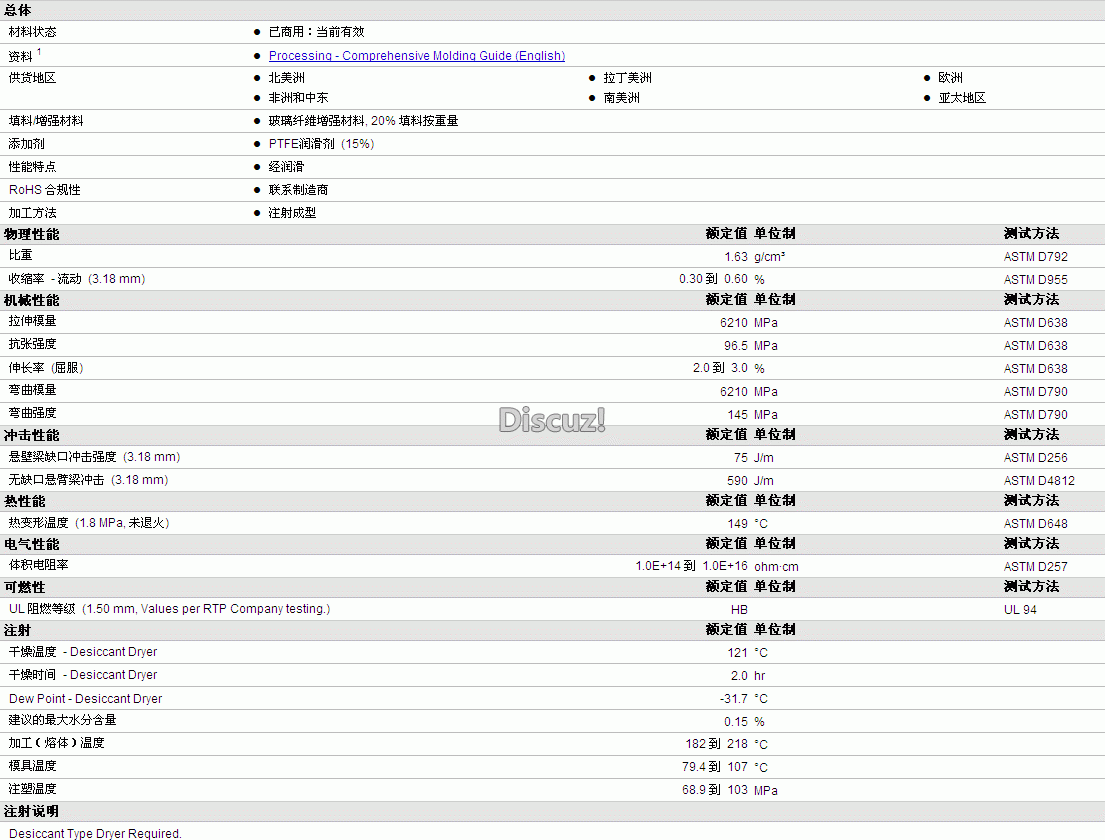Click the 注射说明 section header
This screenshot has width=1105, height=840.
pyautogui.click(x=32, y=812)
